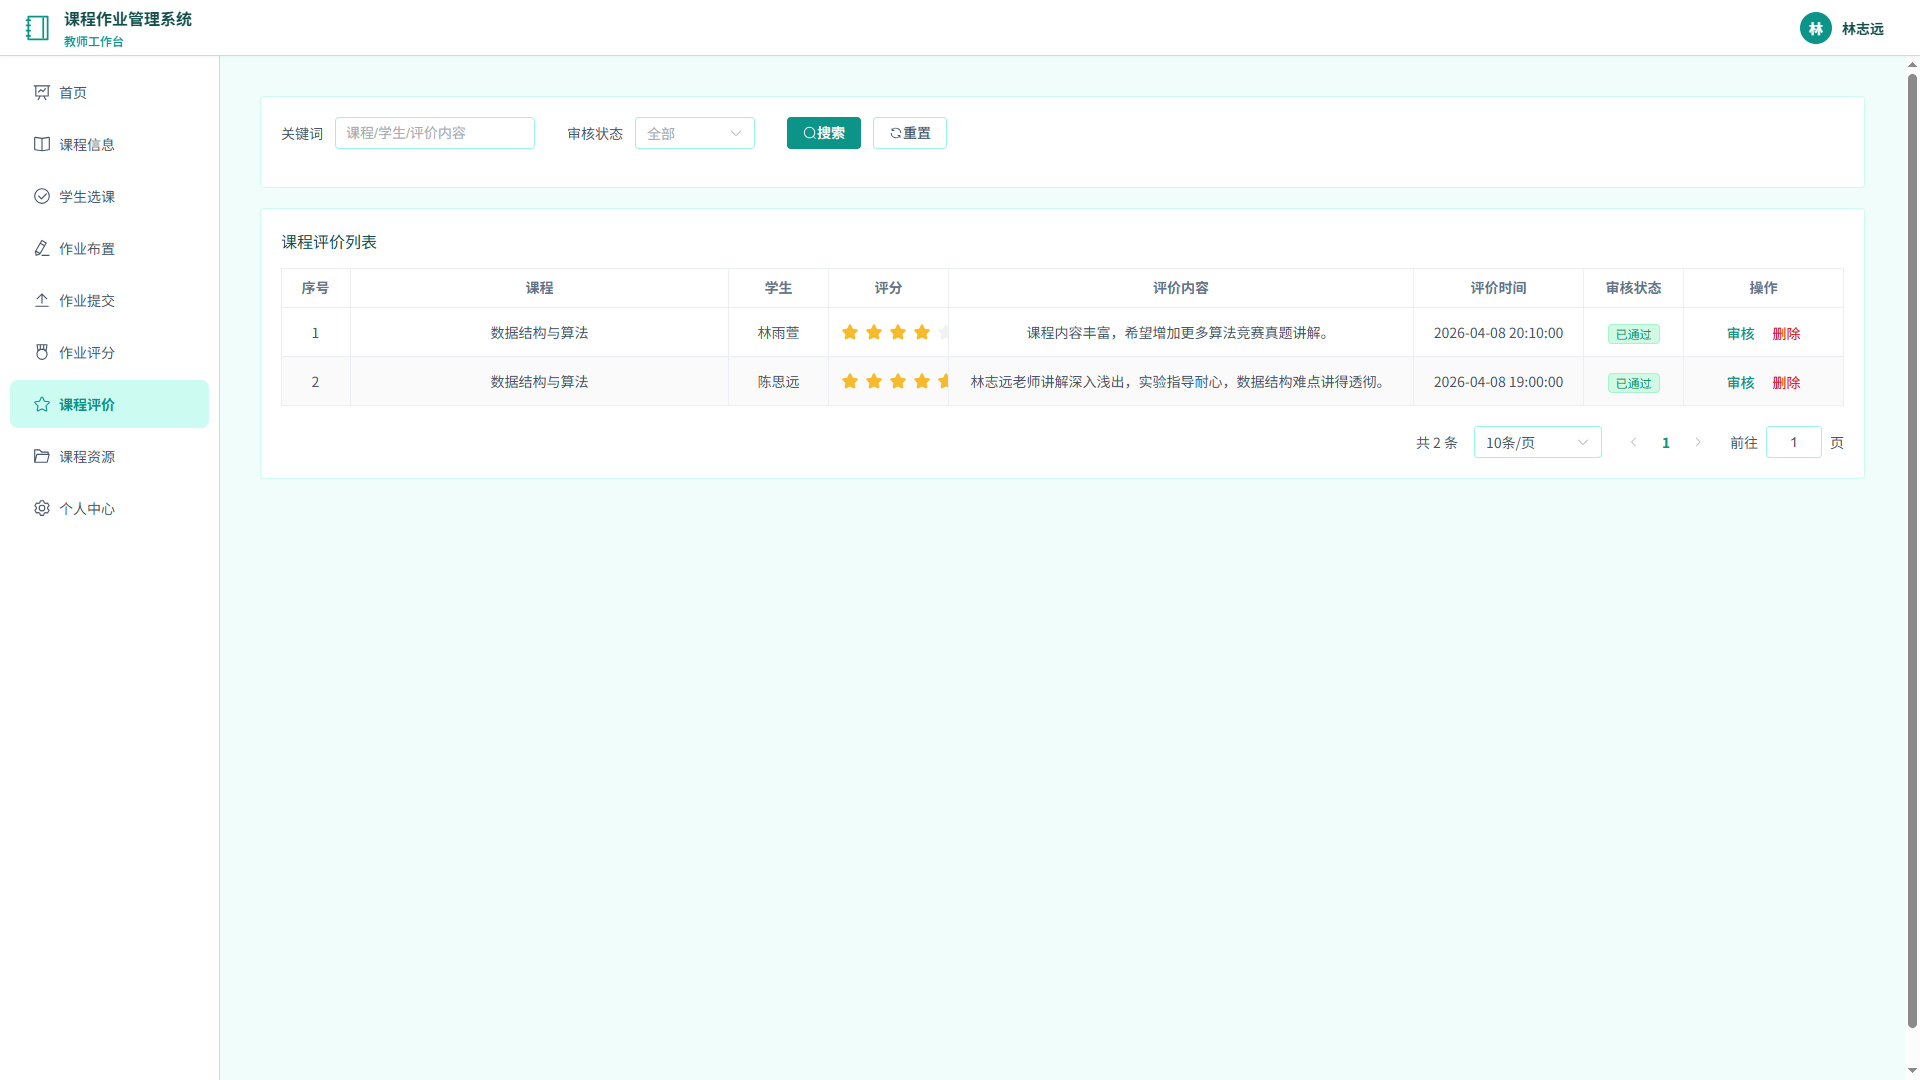
Task: Open 作业提交 menu item
Action: click(110, 300)
